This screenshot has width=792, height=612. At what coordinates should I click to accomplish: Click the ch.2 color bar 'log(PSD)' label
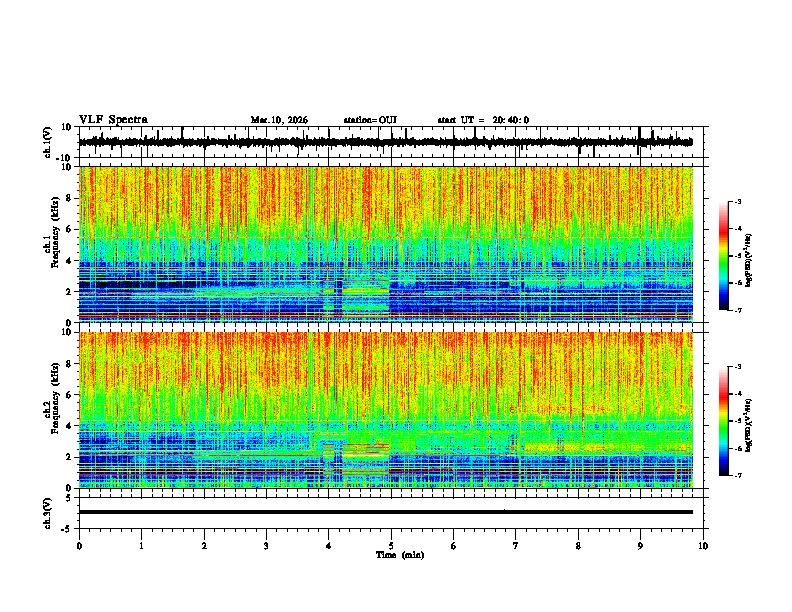(x=749, y=425)
